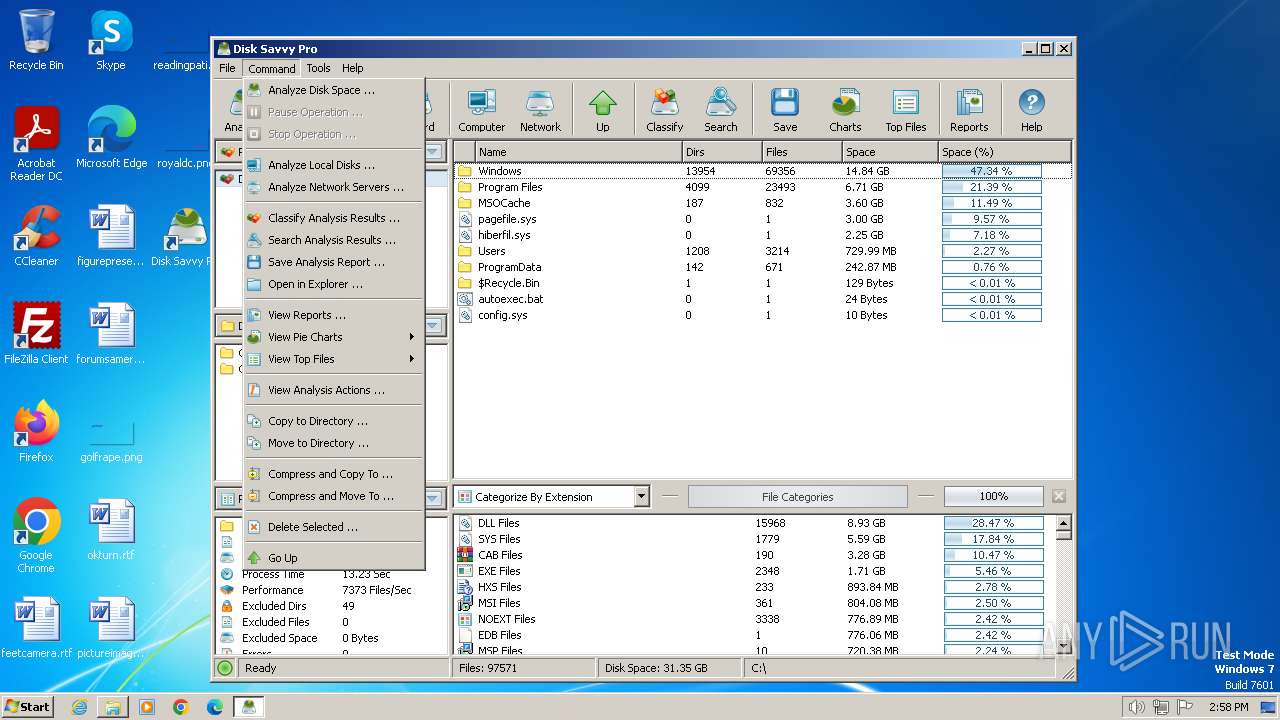Click the Windows folder icon in file list
Screen dimensions: 1280x720
pyautogui.click(x=465, y=171)
